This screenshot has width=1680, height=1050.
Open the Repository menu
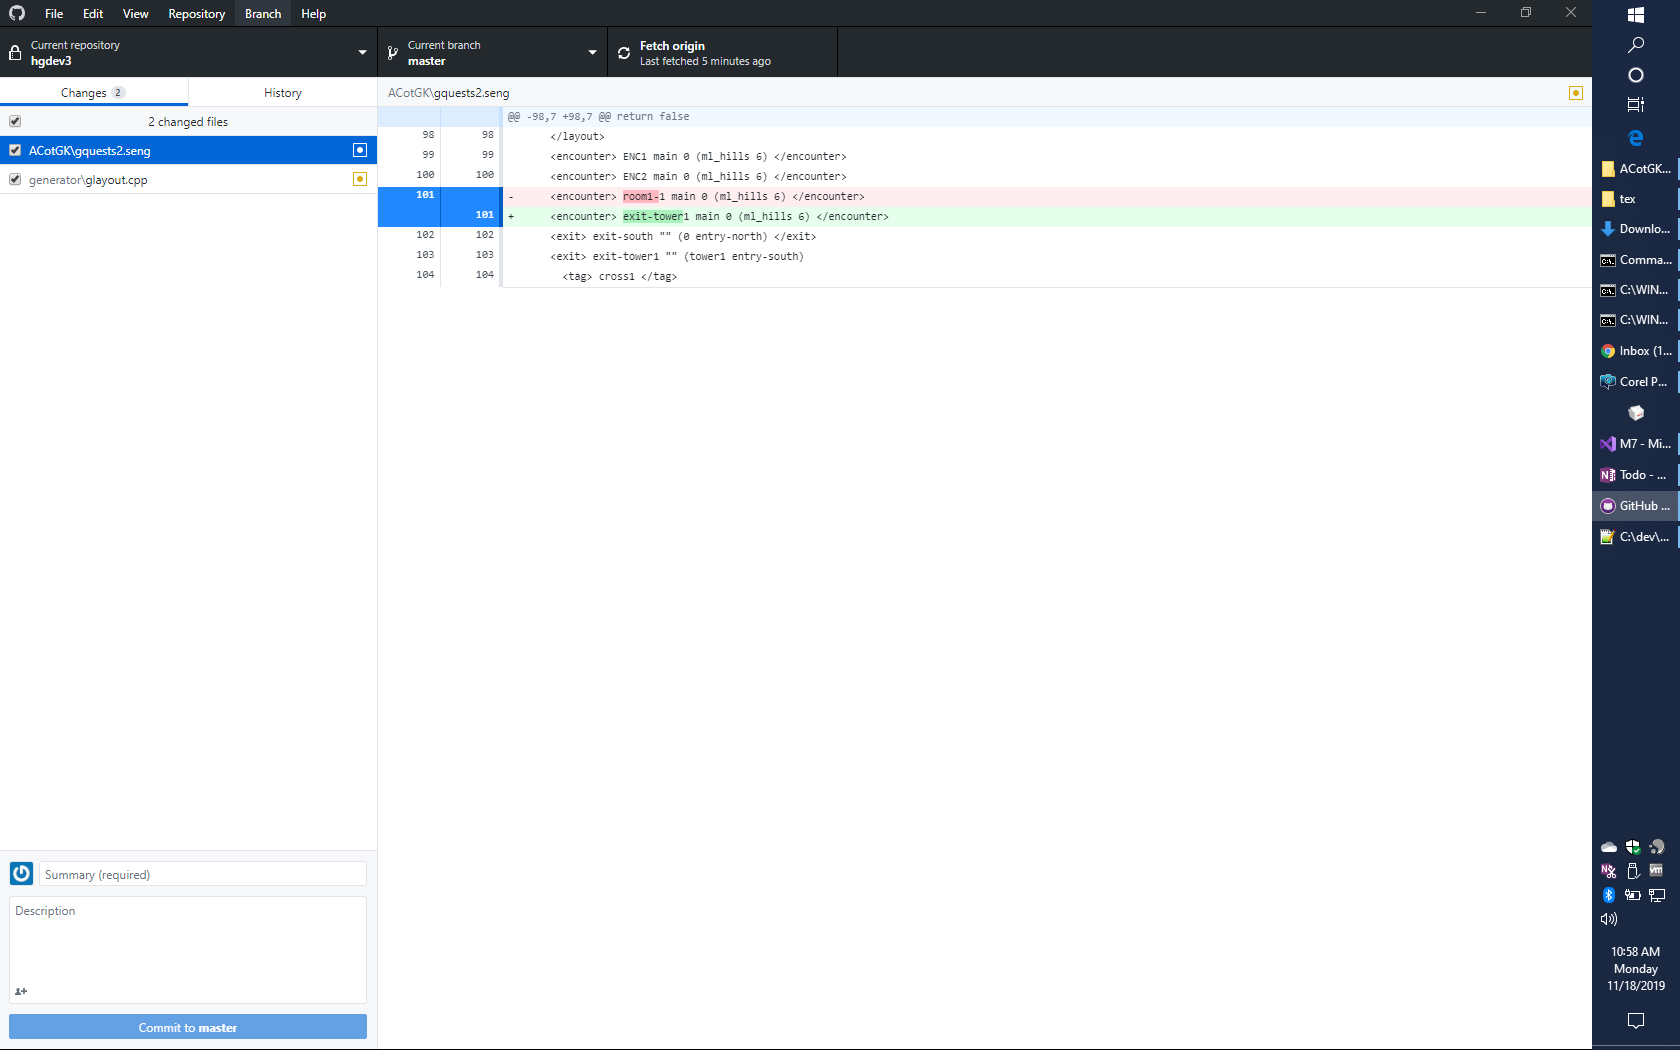(x=196, y=13)
